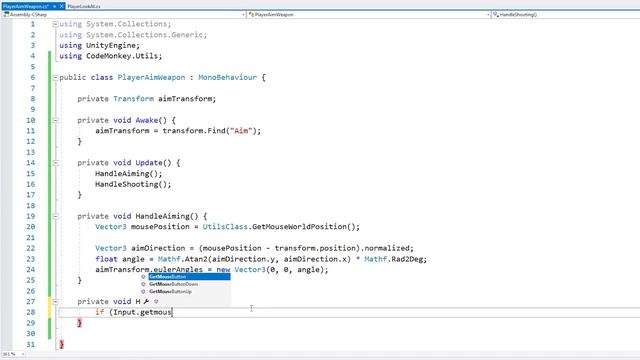This screenshot has width=640, height=360.
Task: Click line number 14 in the gutter
Action: pos(31,163)
